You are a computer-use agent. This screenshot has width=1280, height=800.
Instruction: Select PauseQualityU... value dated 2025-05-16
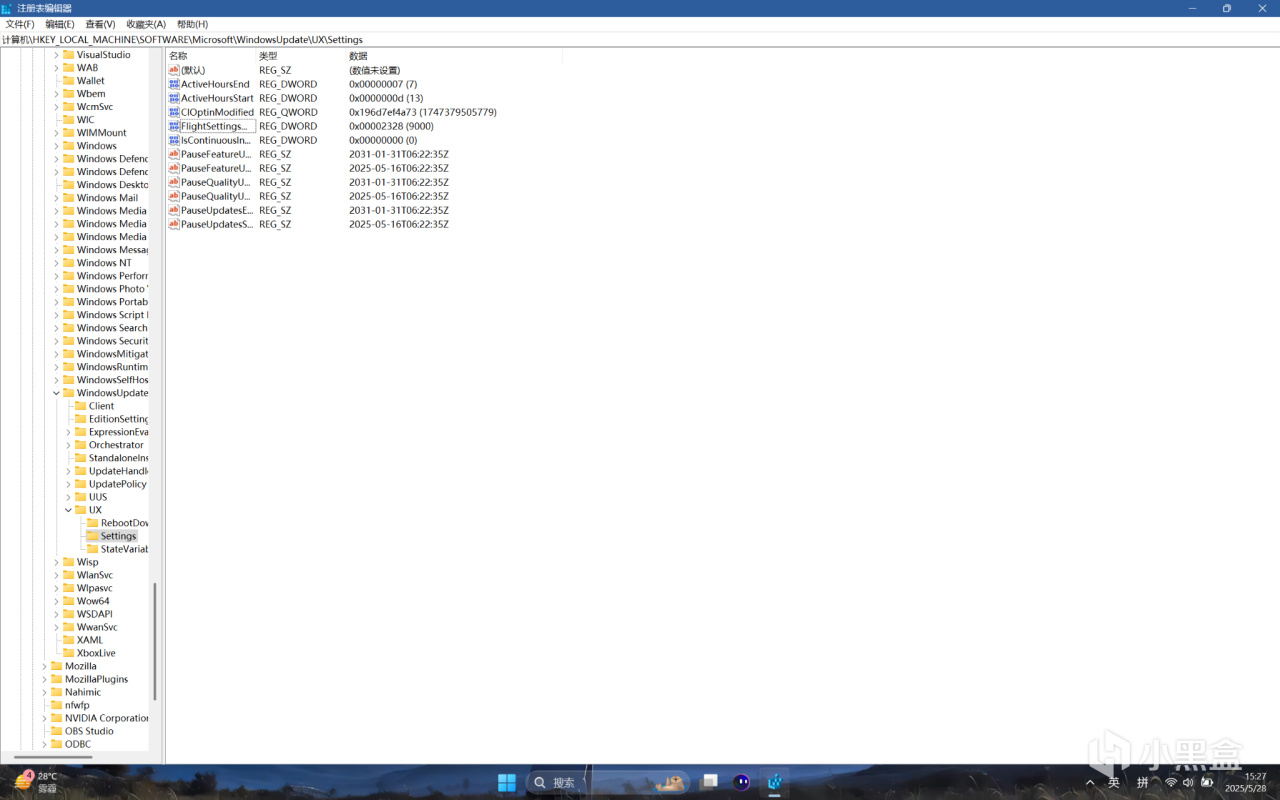click(216, 196)
